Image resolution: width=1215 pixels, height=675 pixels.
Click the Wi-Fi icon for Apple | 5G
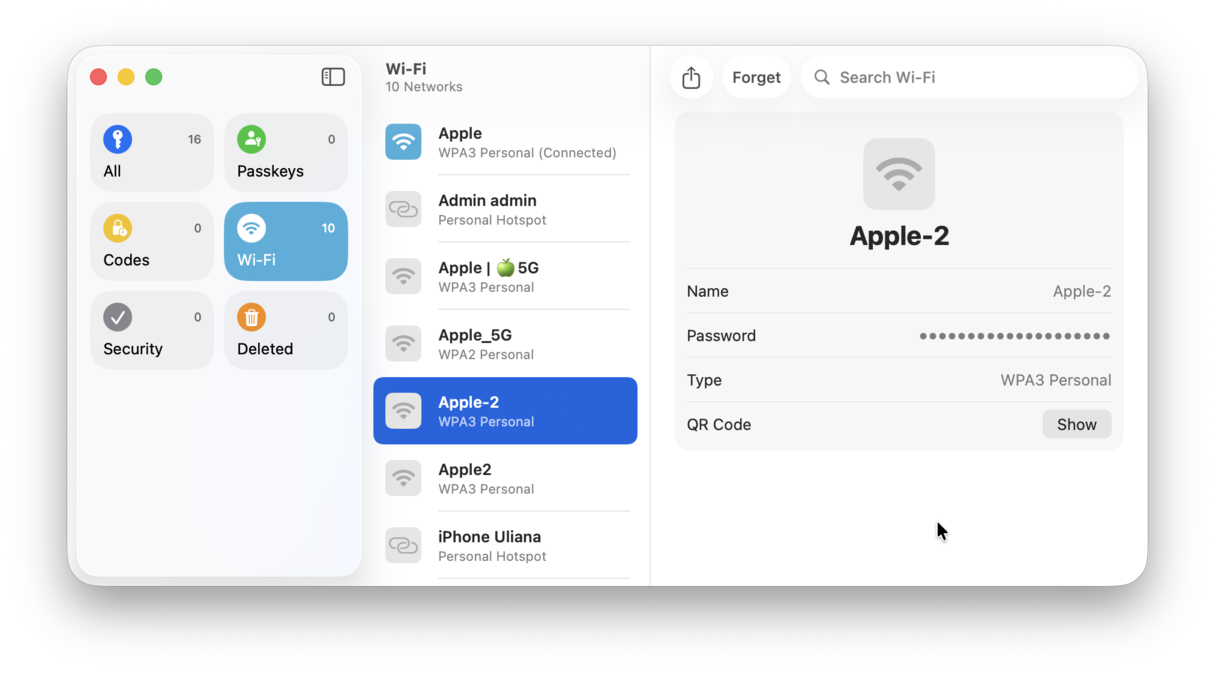point(404,276)
